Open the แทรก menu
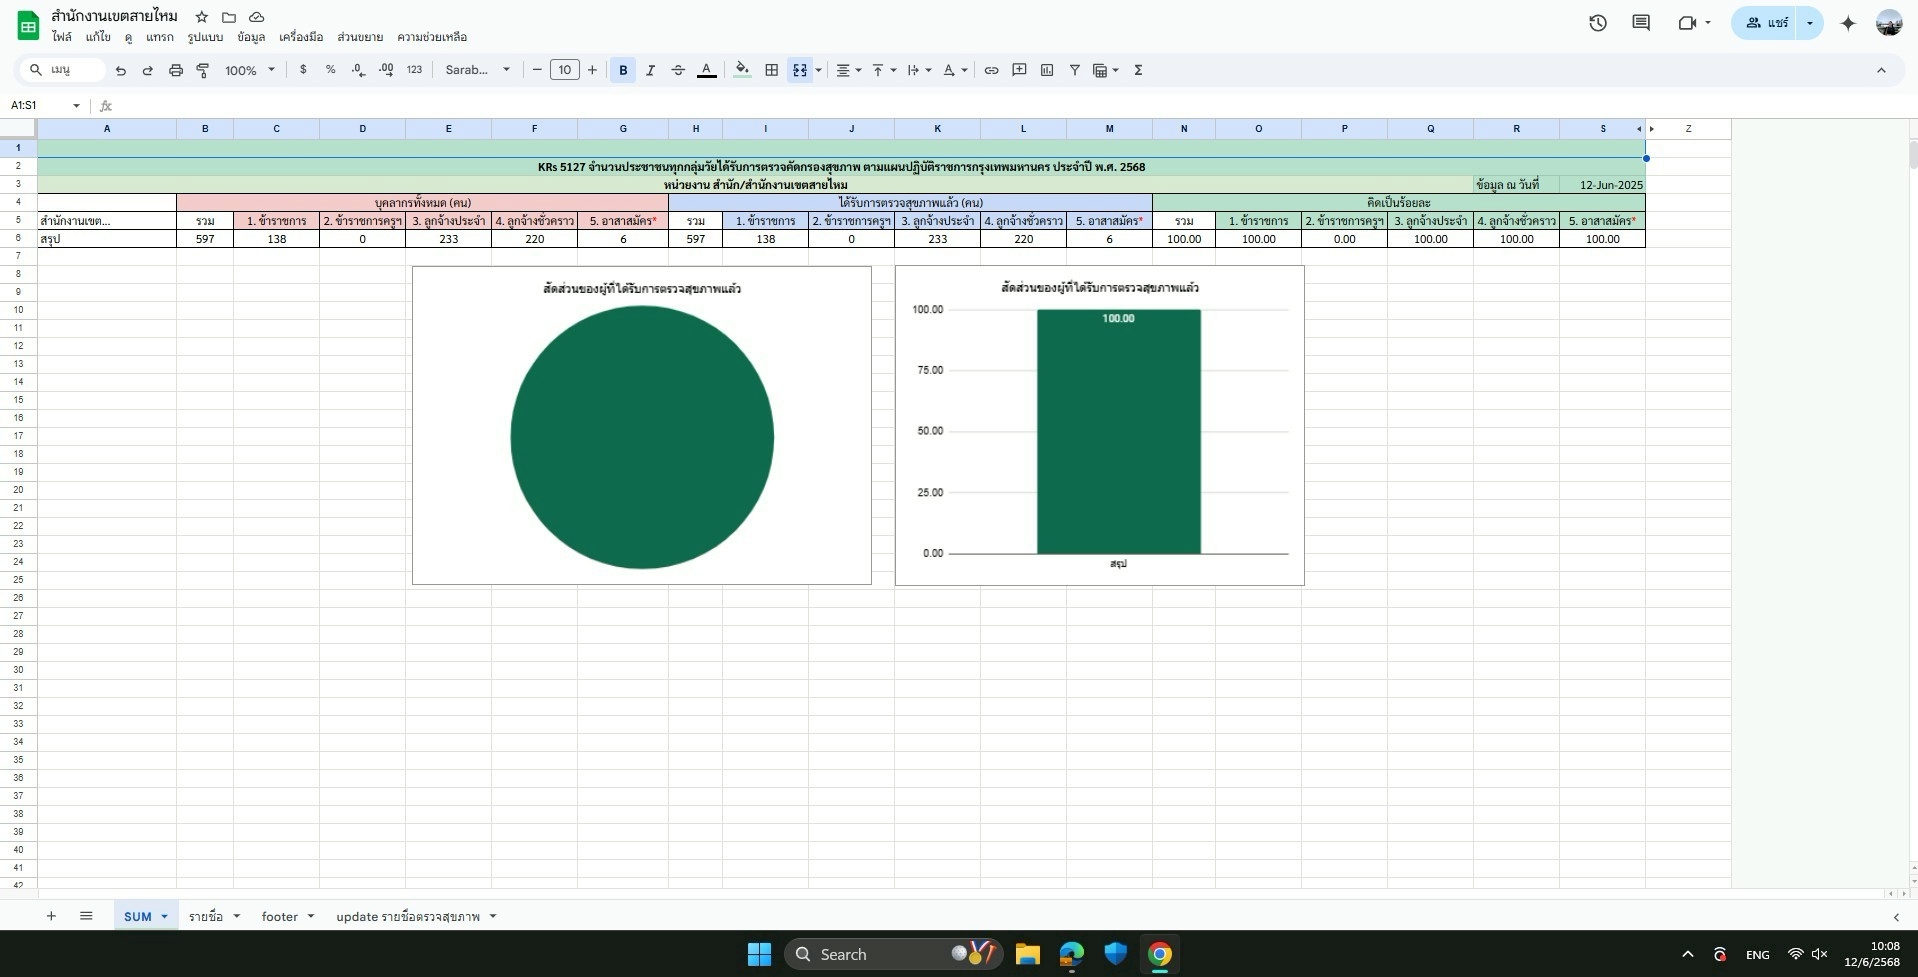Image resolution: width=1918 pixels, height=977 pixels. pyautogui.click(x=159, y=37)
